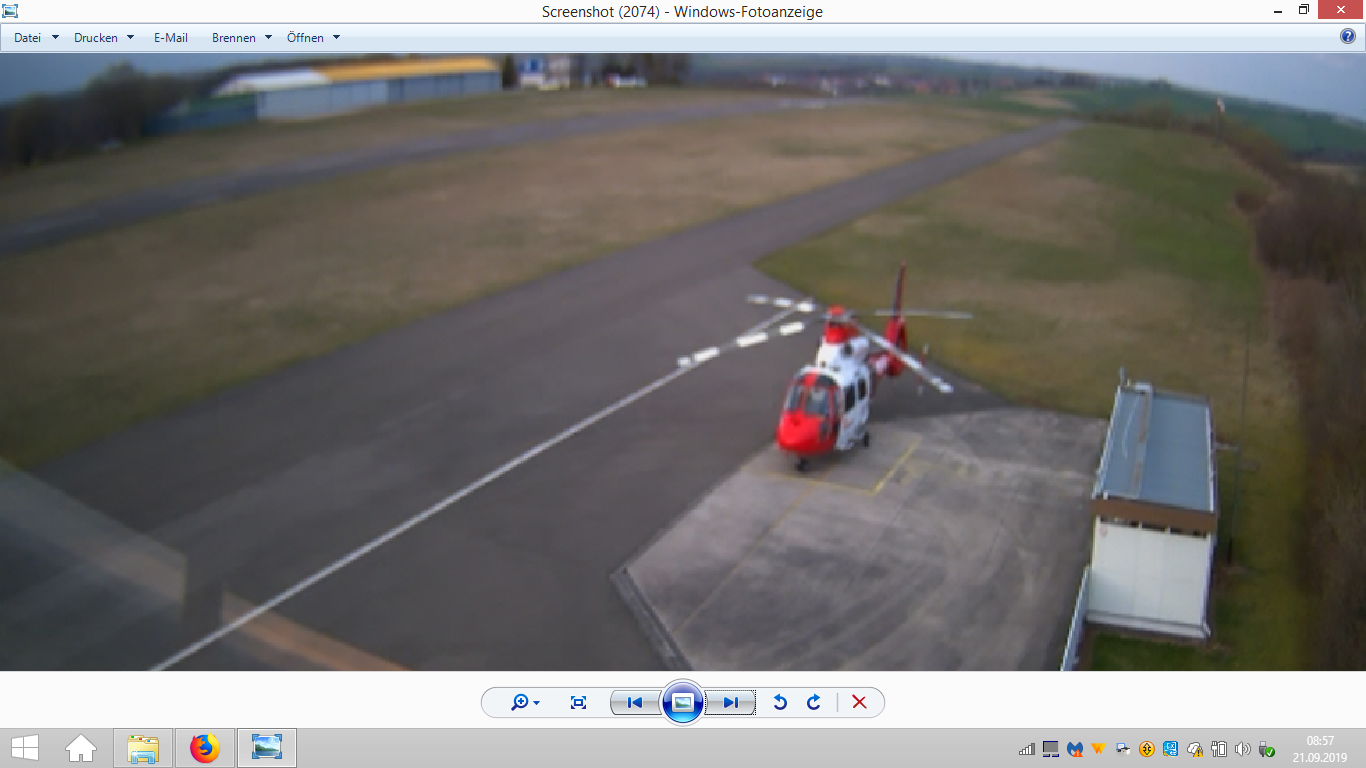1366x768 pixels.
Task: Open the blue sync square tray icon
Action: pyautogui.click(x=1171, y=749)
